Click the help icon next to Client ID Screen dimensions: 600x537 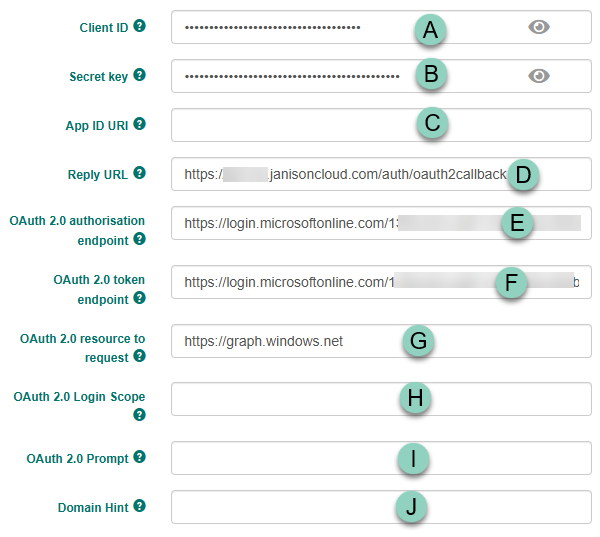(139, 27)
